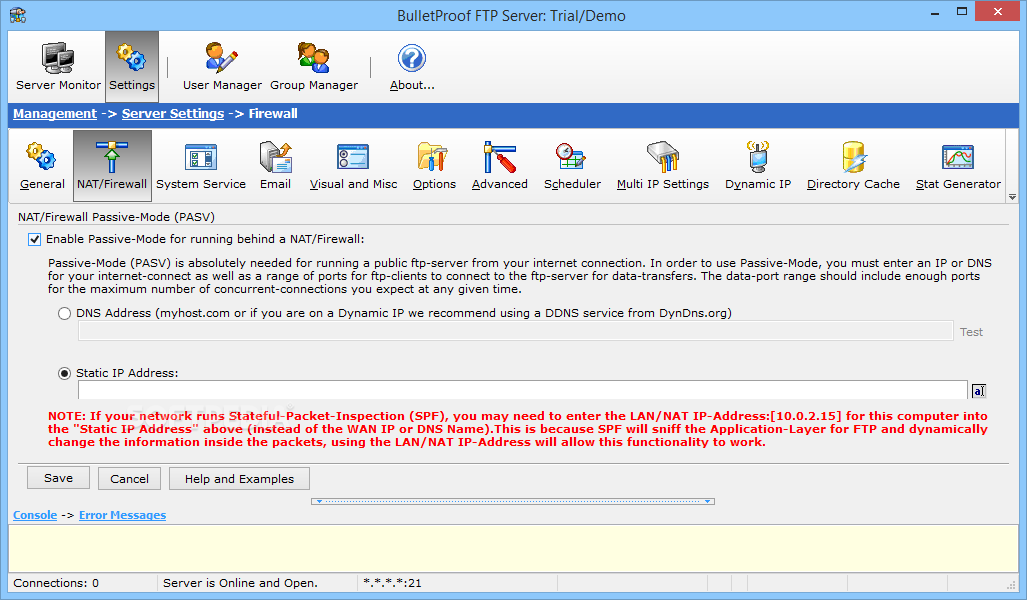
Task: Maximize the BulletProof FTP Server window
Action: (962, 12)
